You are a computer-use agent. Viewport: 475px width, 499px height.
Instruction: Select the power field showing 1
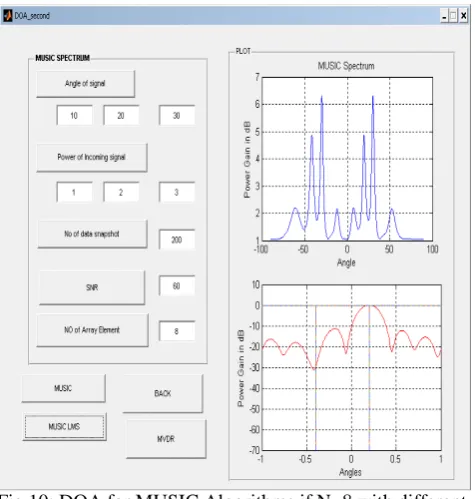click(75, 192)
